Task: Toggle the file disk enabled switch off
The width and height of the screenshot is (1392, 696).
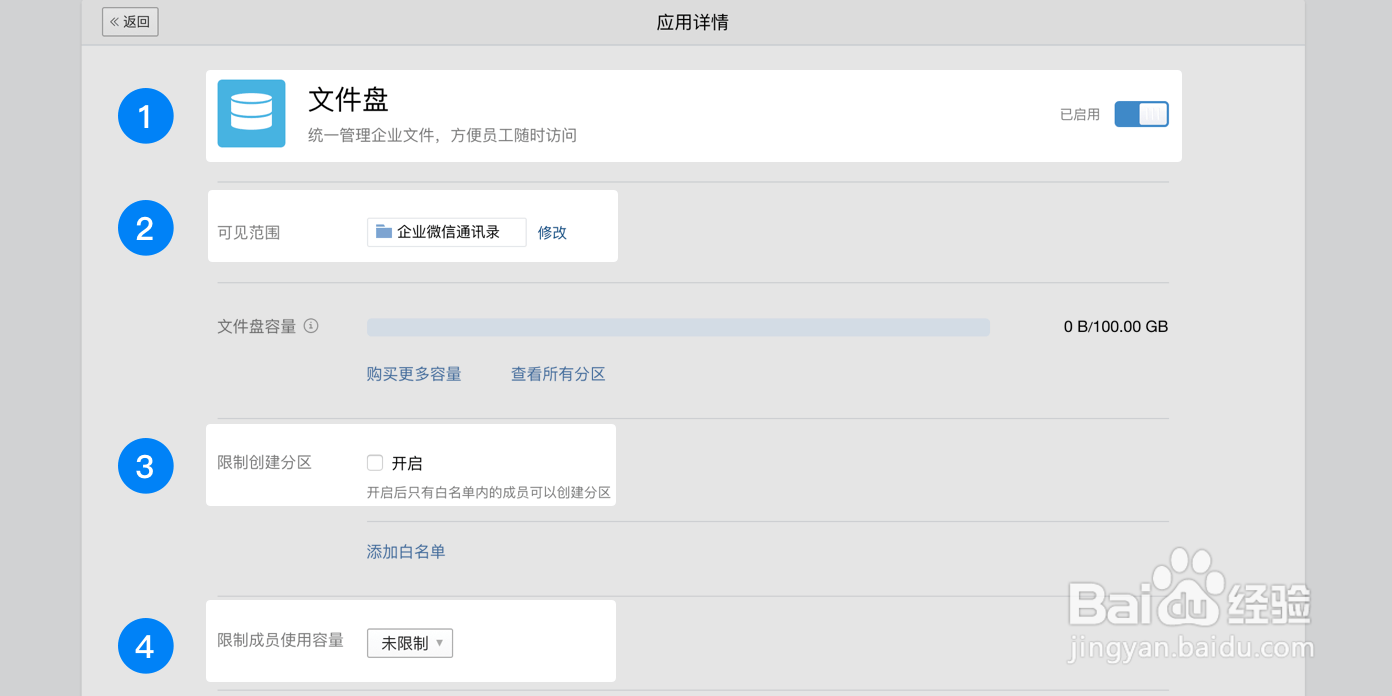Action: [1141, 114]
